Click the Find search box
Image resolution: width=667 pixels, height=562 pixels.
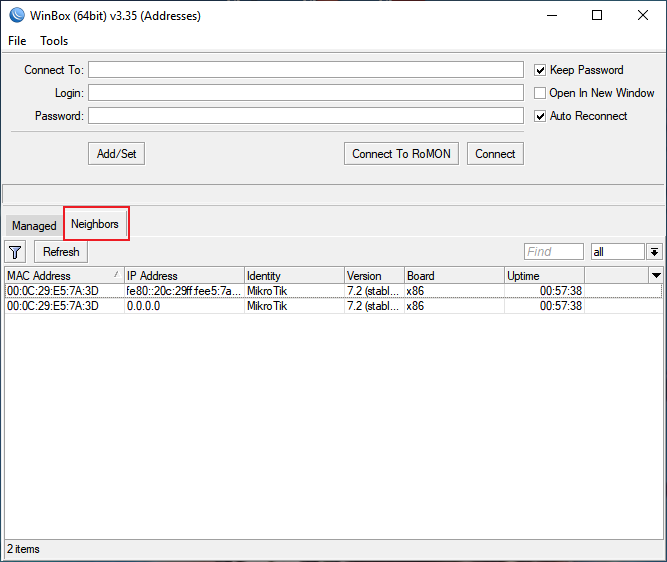coord(553,252)
